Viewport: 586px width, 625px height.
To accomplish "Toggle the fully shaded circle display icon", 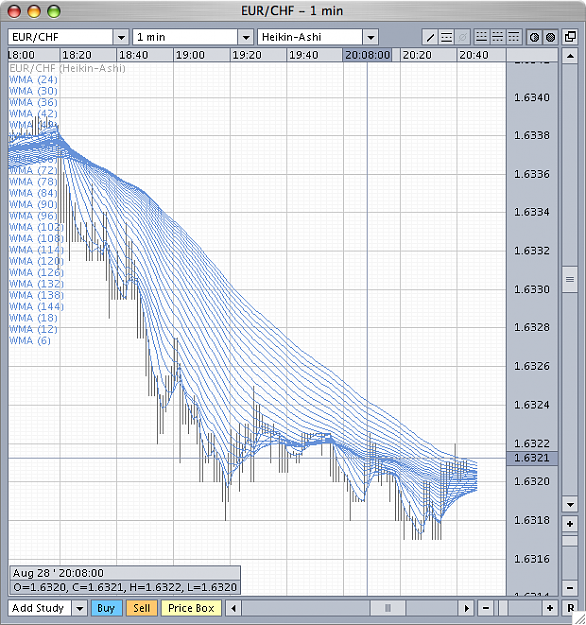I will coord(550,37).
